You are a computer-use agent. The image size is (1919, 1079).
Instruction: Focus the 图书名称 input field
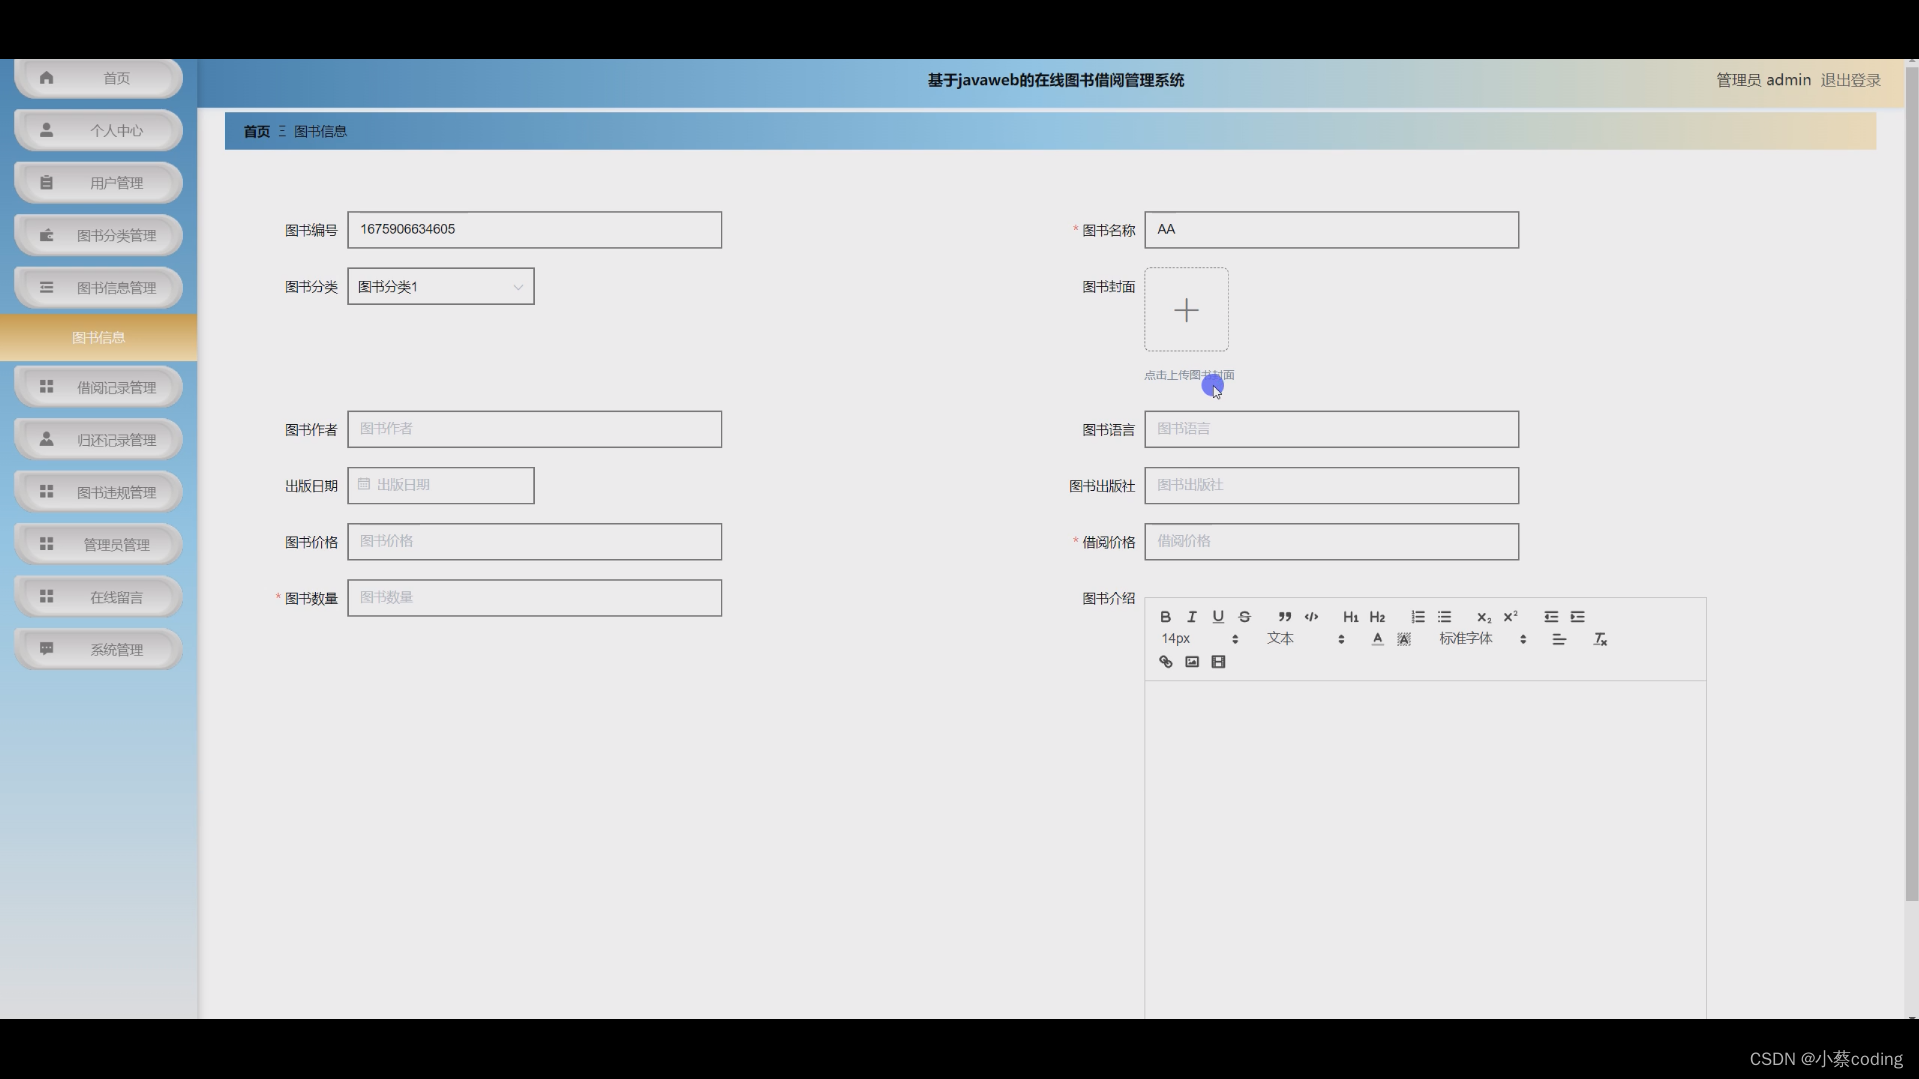pos(1331,230)
